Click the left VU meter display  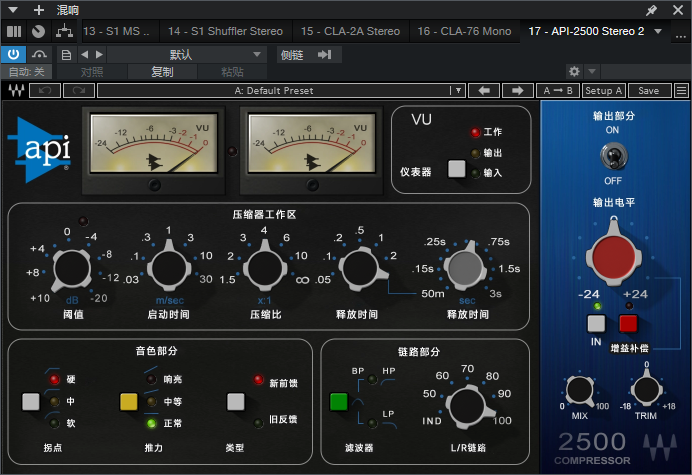click(154, 143)
